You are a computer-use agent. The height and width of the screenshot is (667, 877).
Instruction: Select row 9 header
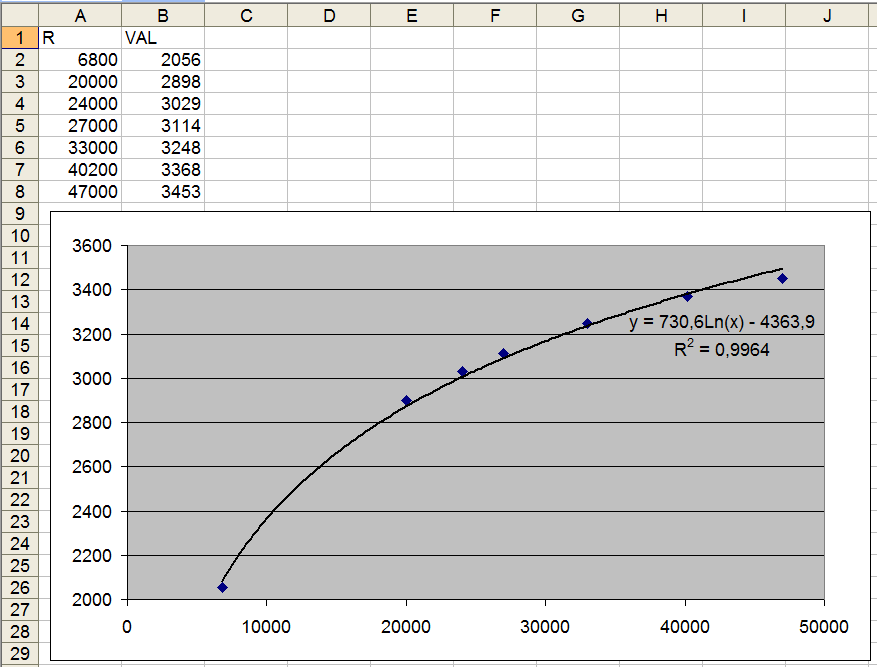pyautogui.click(x=20, y=214)
